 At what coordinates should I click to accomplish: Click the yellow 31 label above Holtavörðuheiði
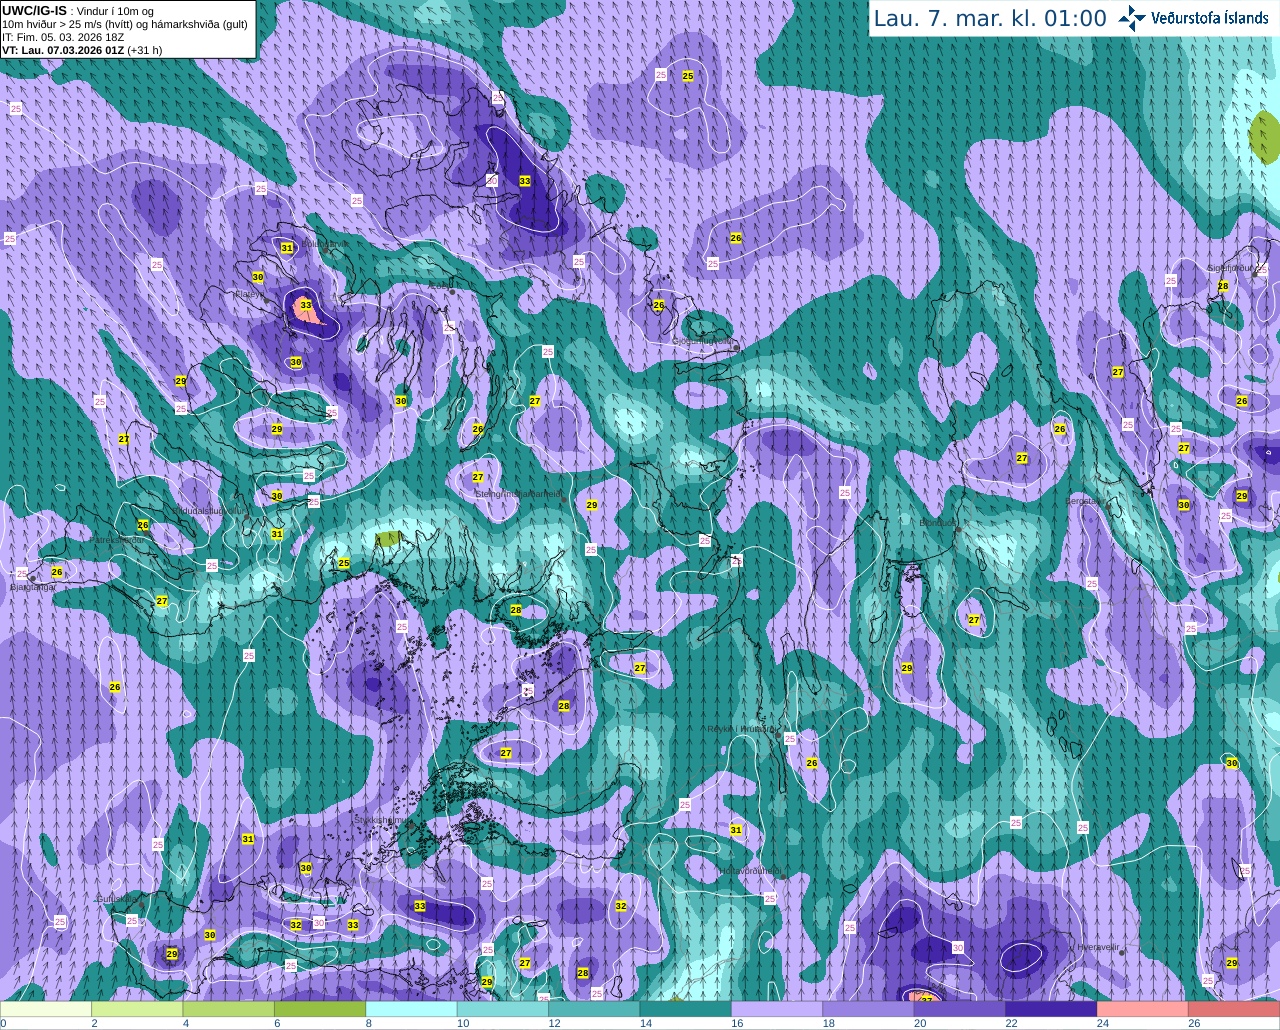click(736, 830)
